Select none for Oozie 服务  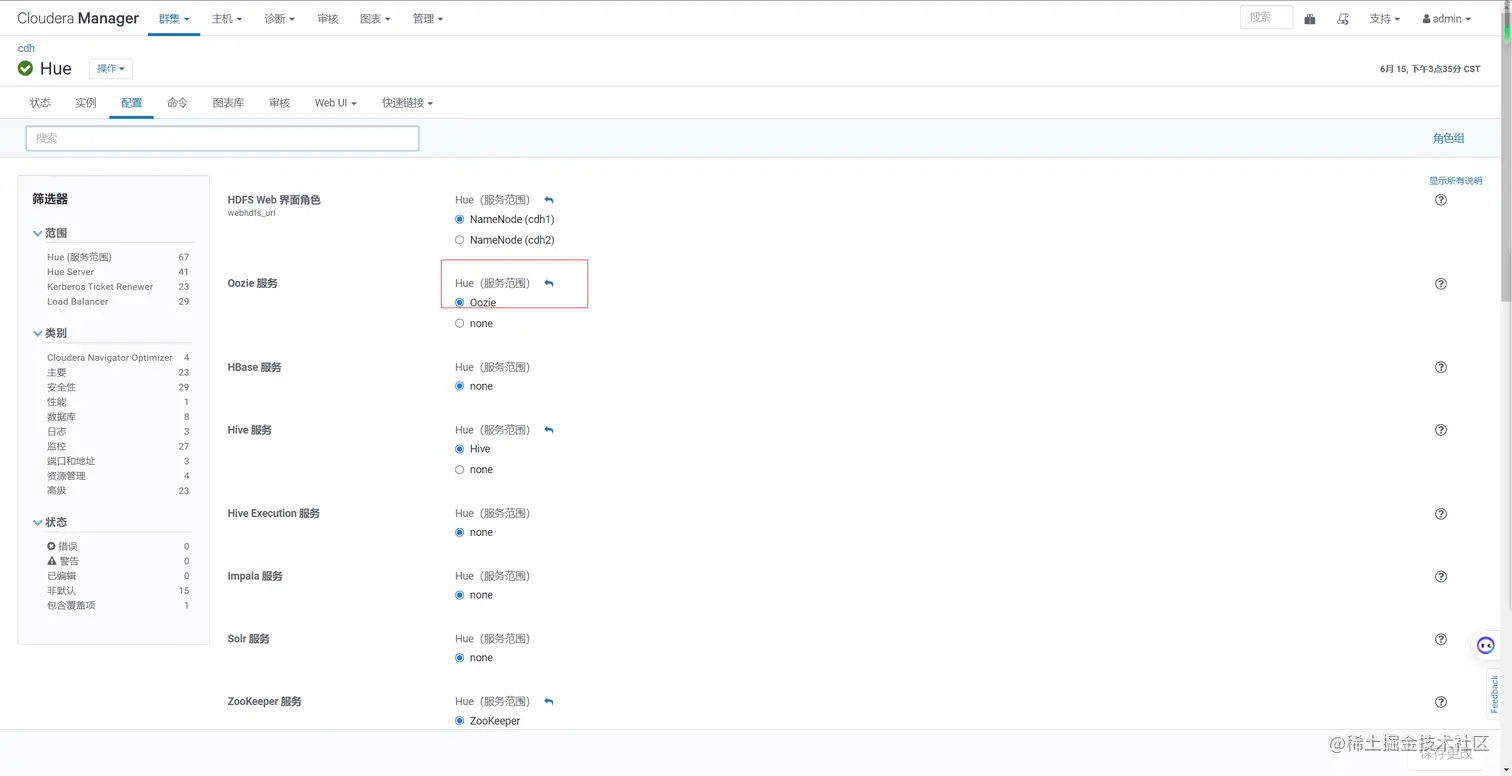pyautogui.click(x=460, y=323)
